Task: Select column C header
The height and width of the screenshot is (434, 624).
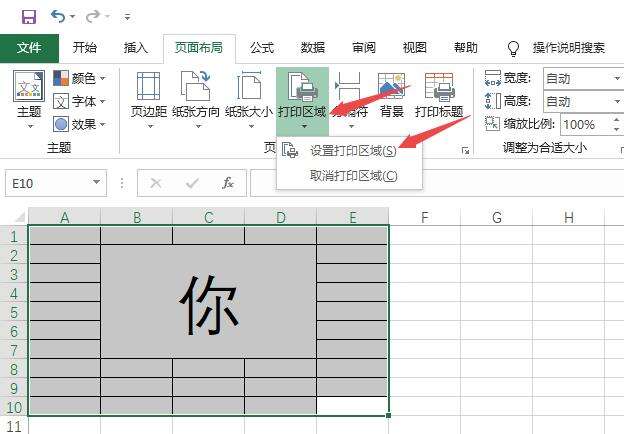Action: (x=209, y=217)
